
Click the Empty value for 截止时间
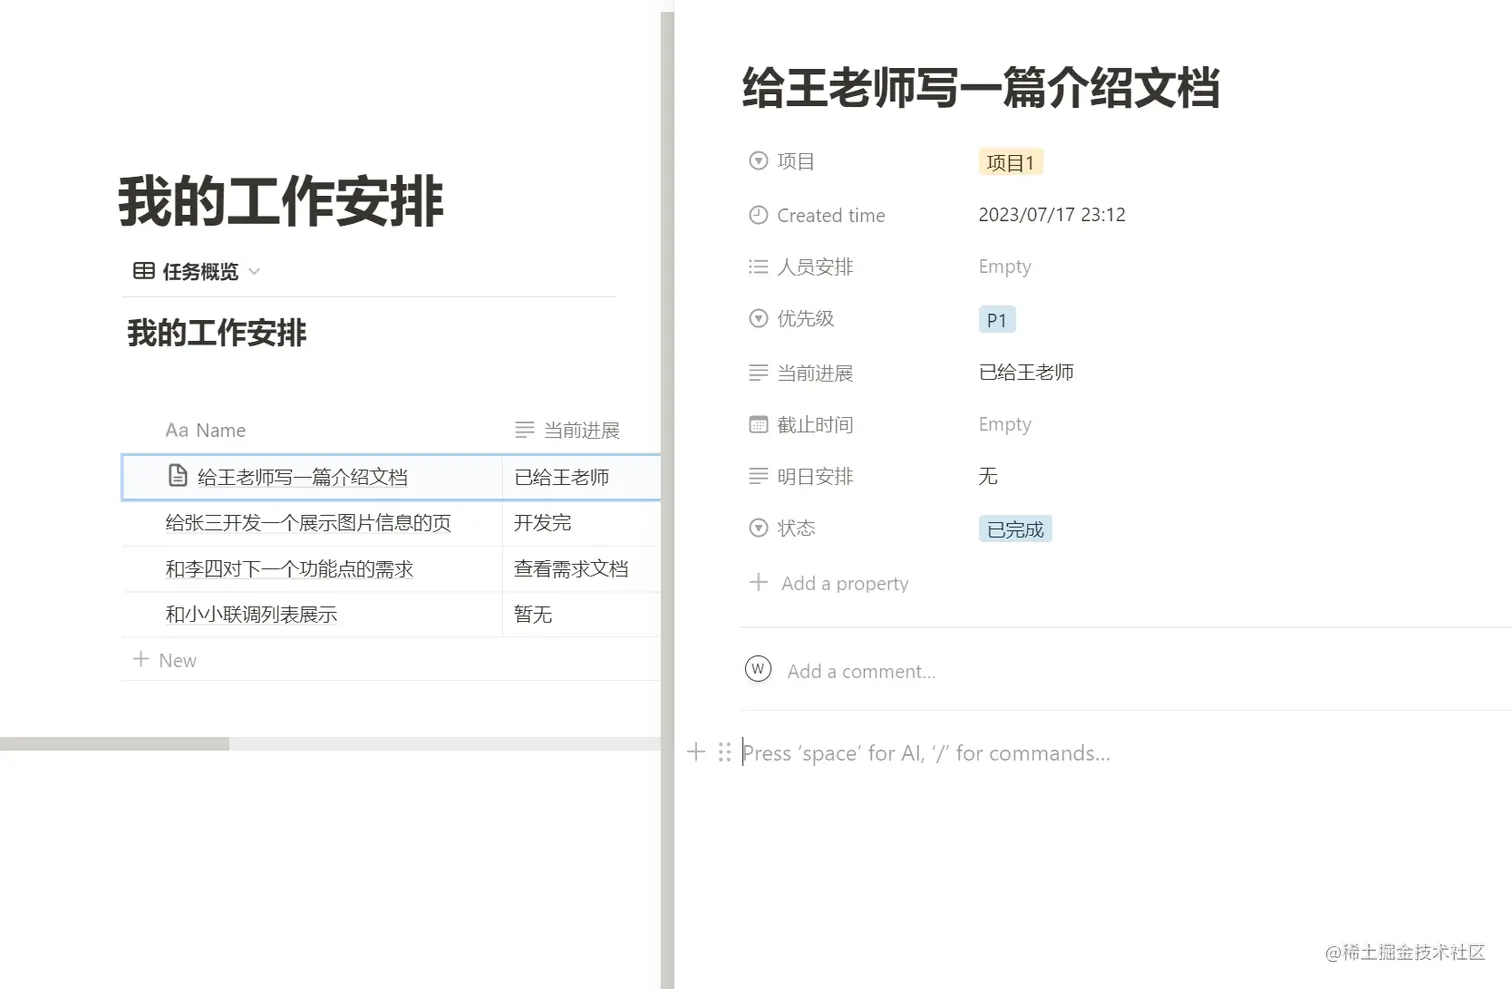point(1005,425)
